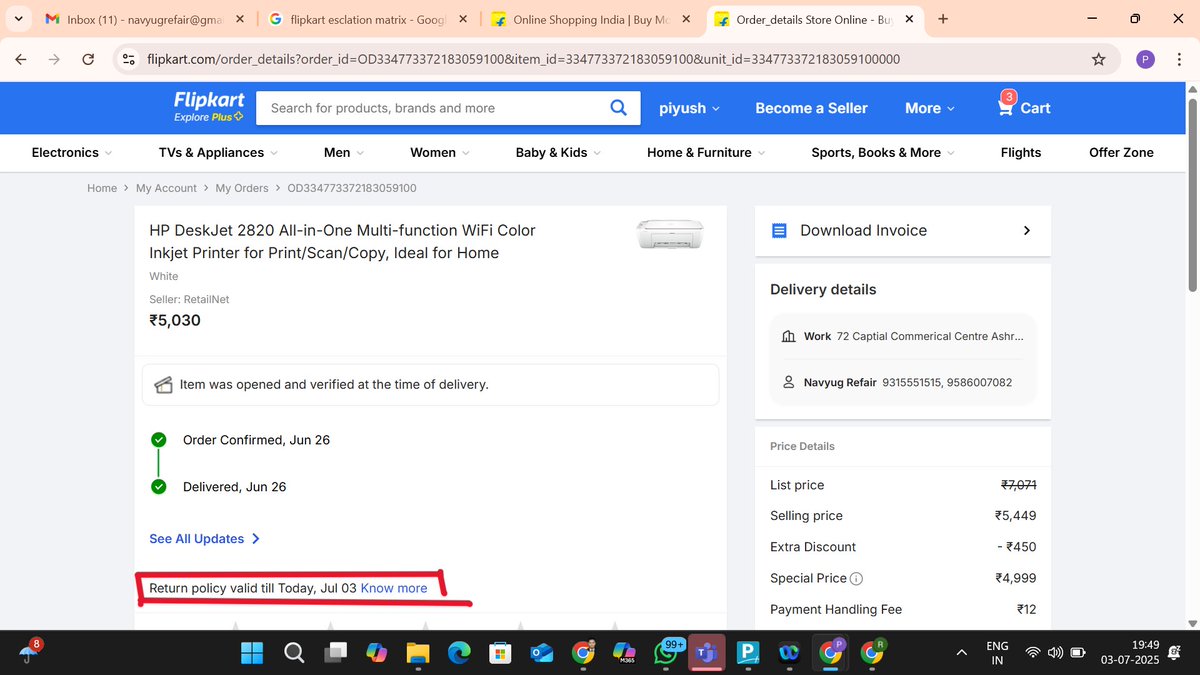Open the HP DeskJet 2820 product title
The width and height of the screenshot is (1200, 675).
click(342, 241)
